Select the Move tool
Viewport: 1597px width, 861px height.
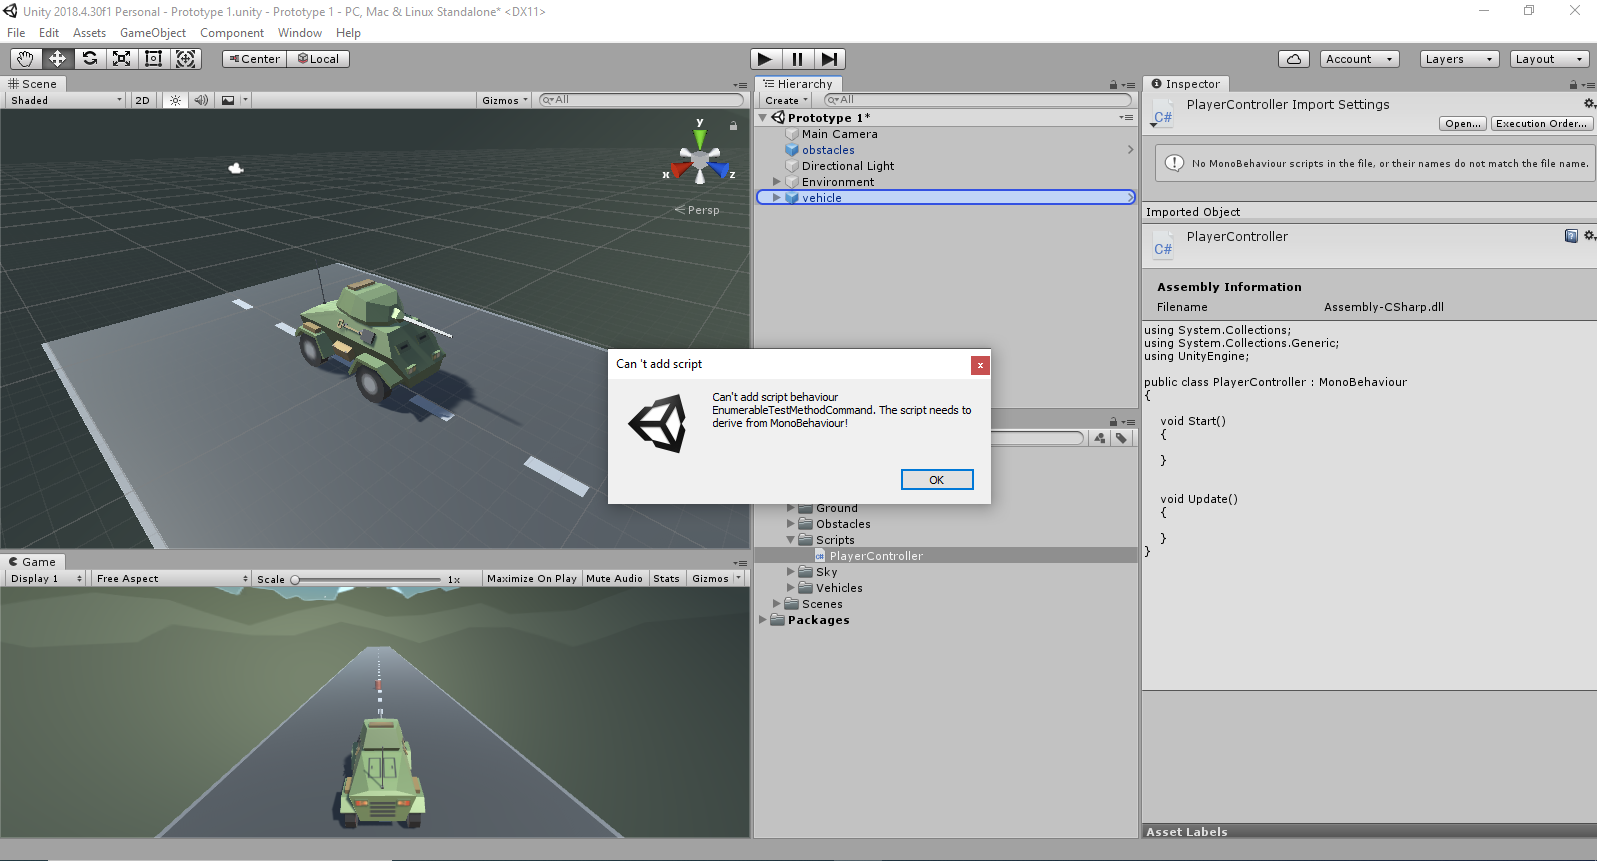point(57,59)
